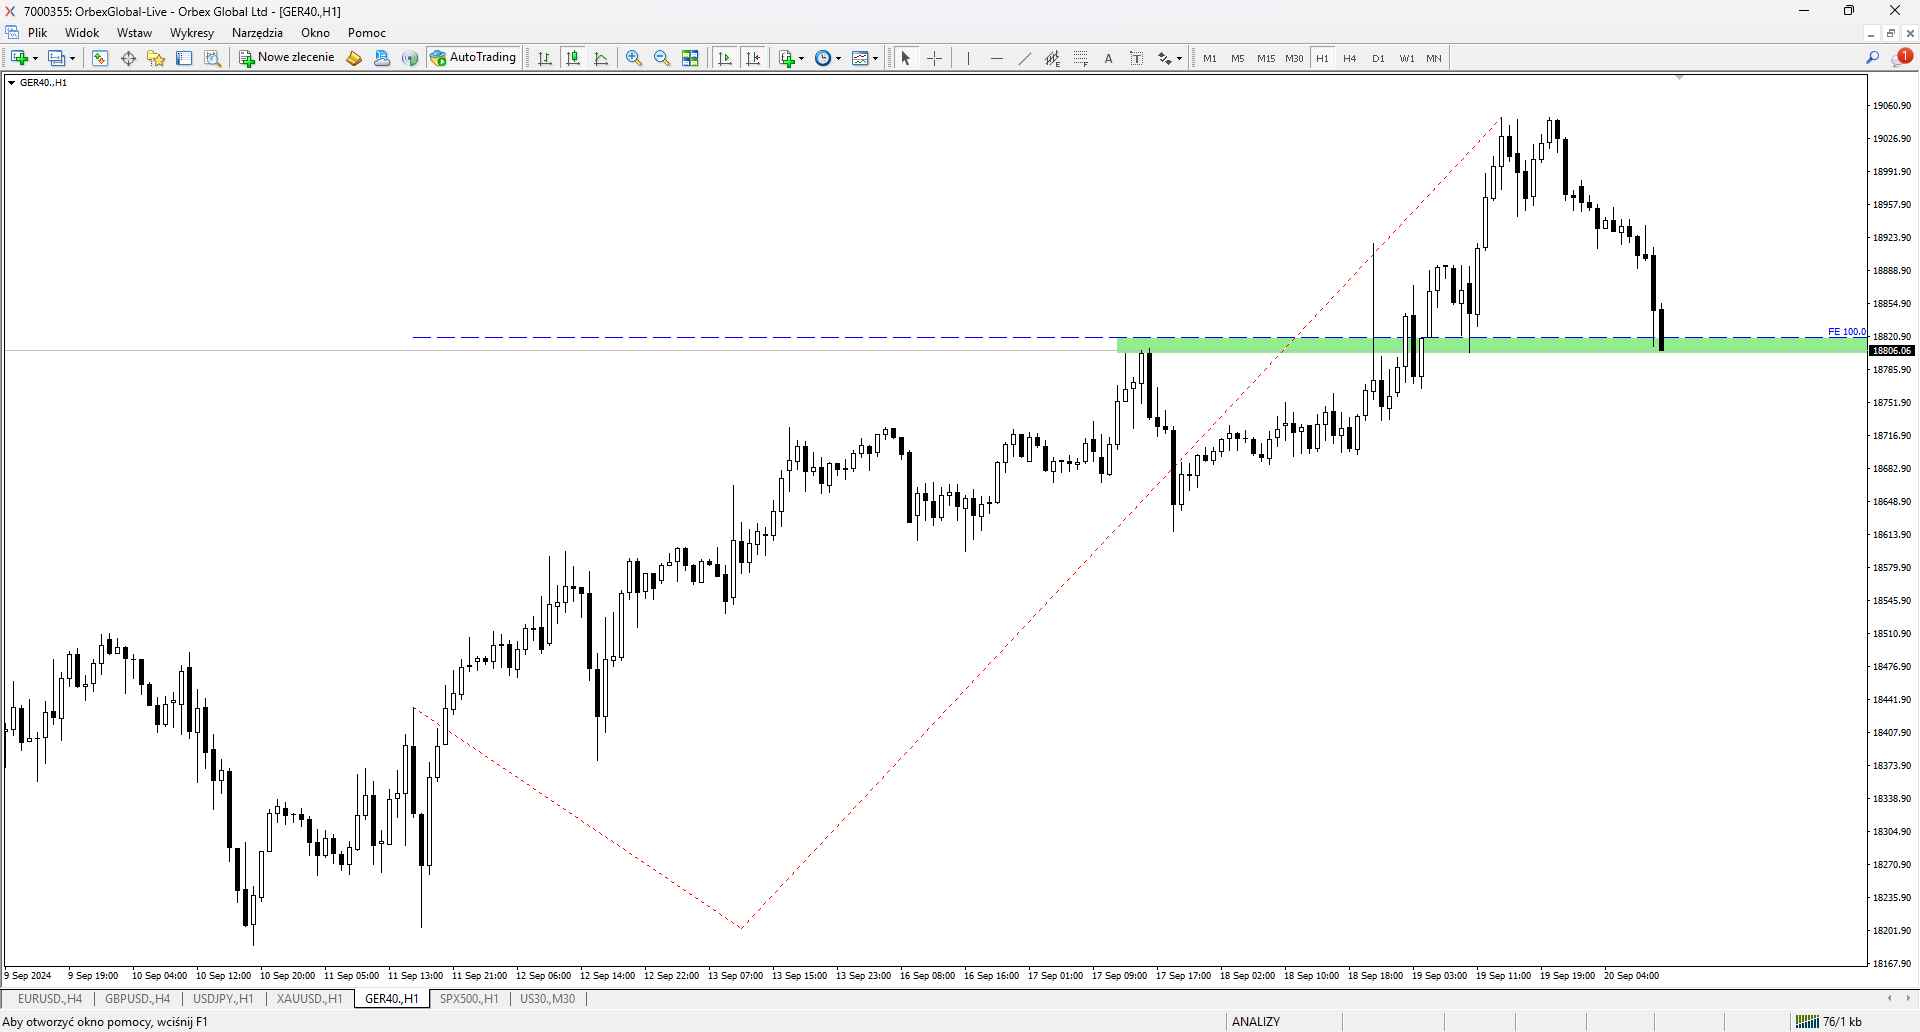Open the MQL5 cloud market icon
The height and width of the screenshot is (1032, 1920).
click(382, 58)
